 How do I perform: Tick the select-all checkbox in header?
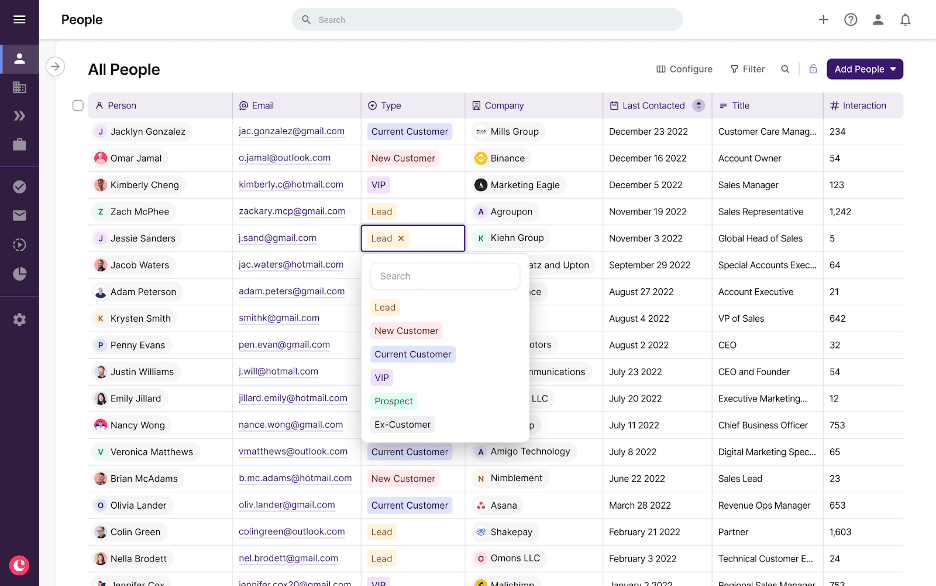click(x=78, y=106)
